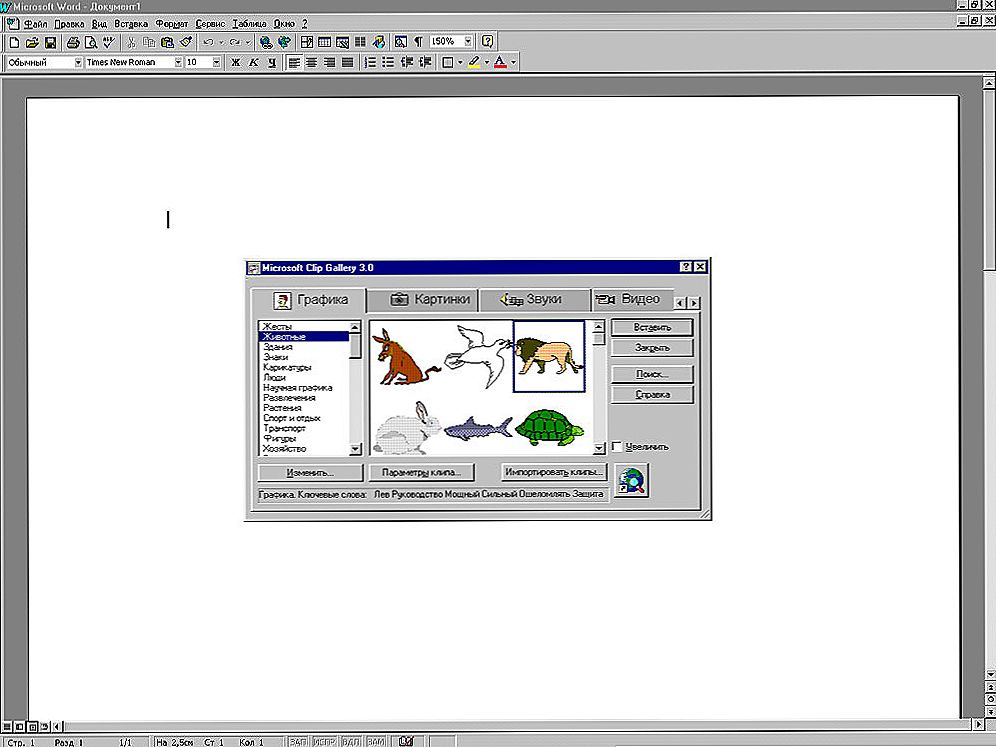
Task: Click the Поиск... button
Action: pos(652,374)
